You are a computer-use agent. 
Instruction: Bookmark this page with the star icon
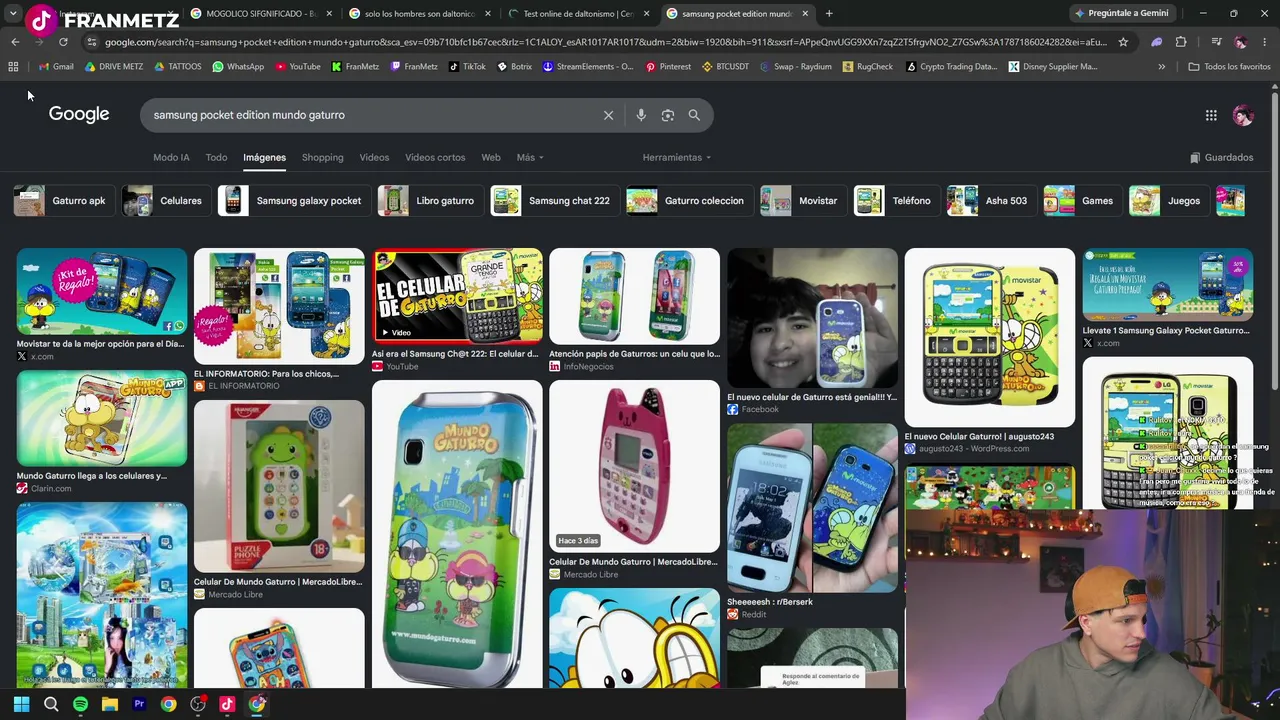(x=1123, y=42)
